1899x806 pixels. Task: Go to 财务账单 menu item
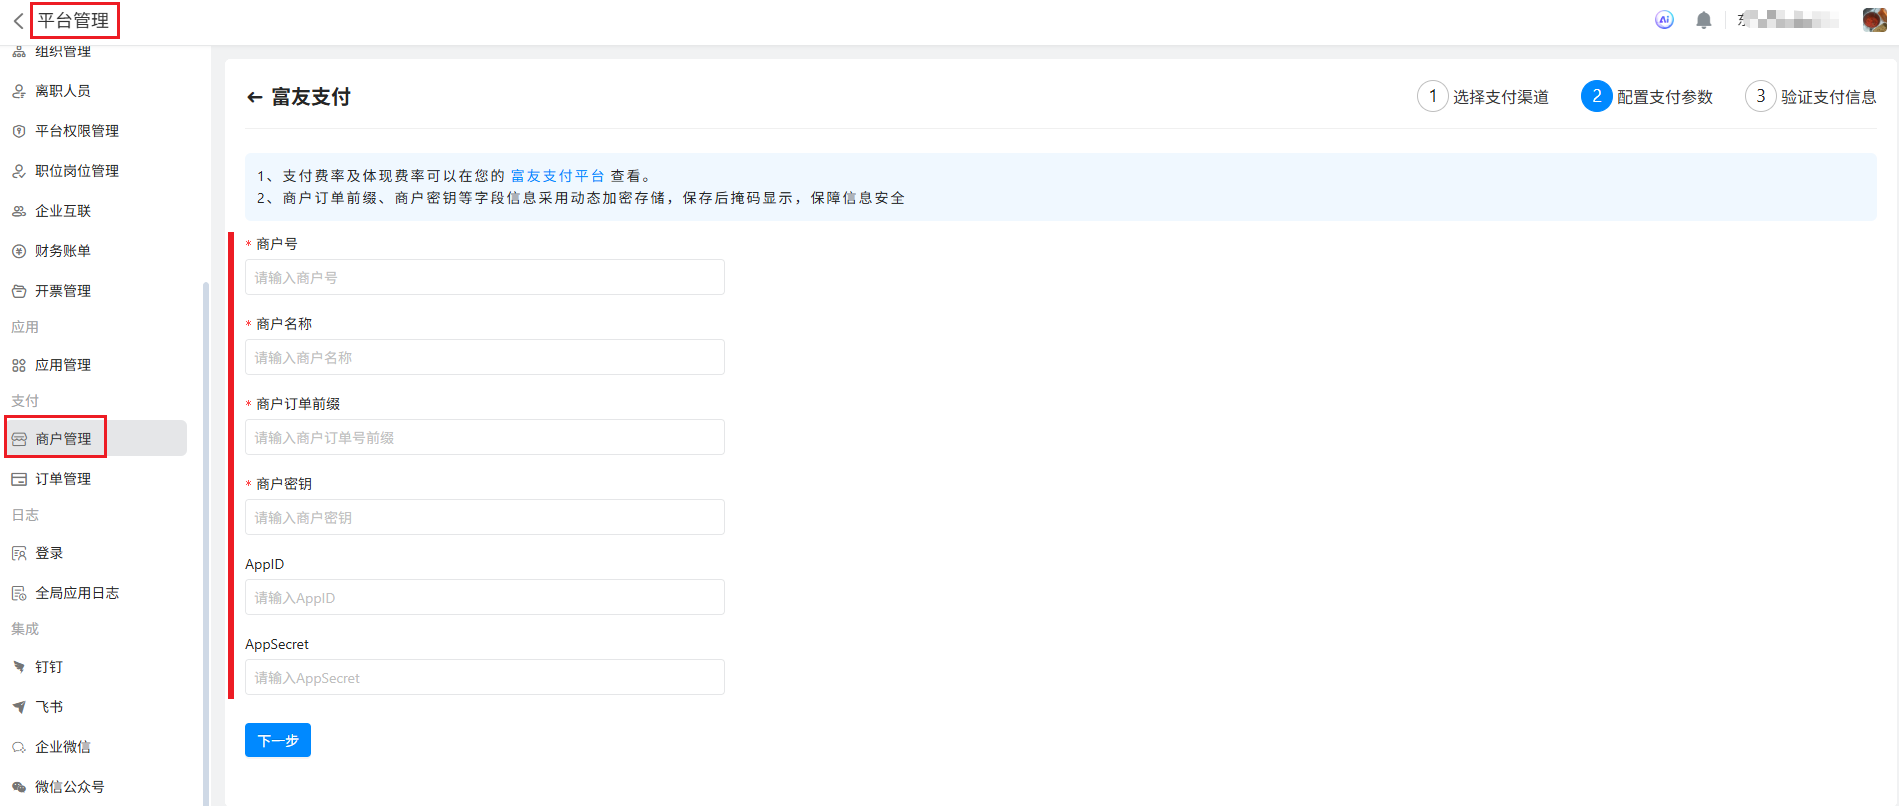(x=63, y=251)
